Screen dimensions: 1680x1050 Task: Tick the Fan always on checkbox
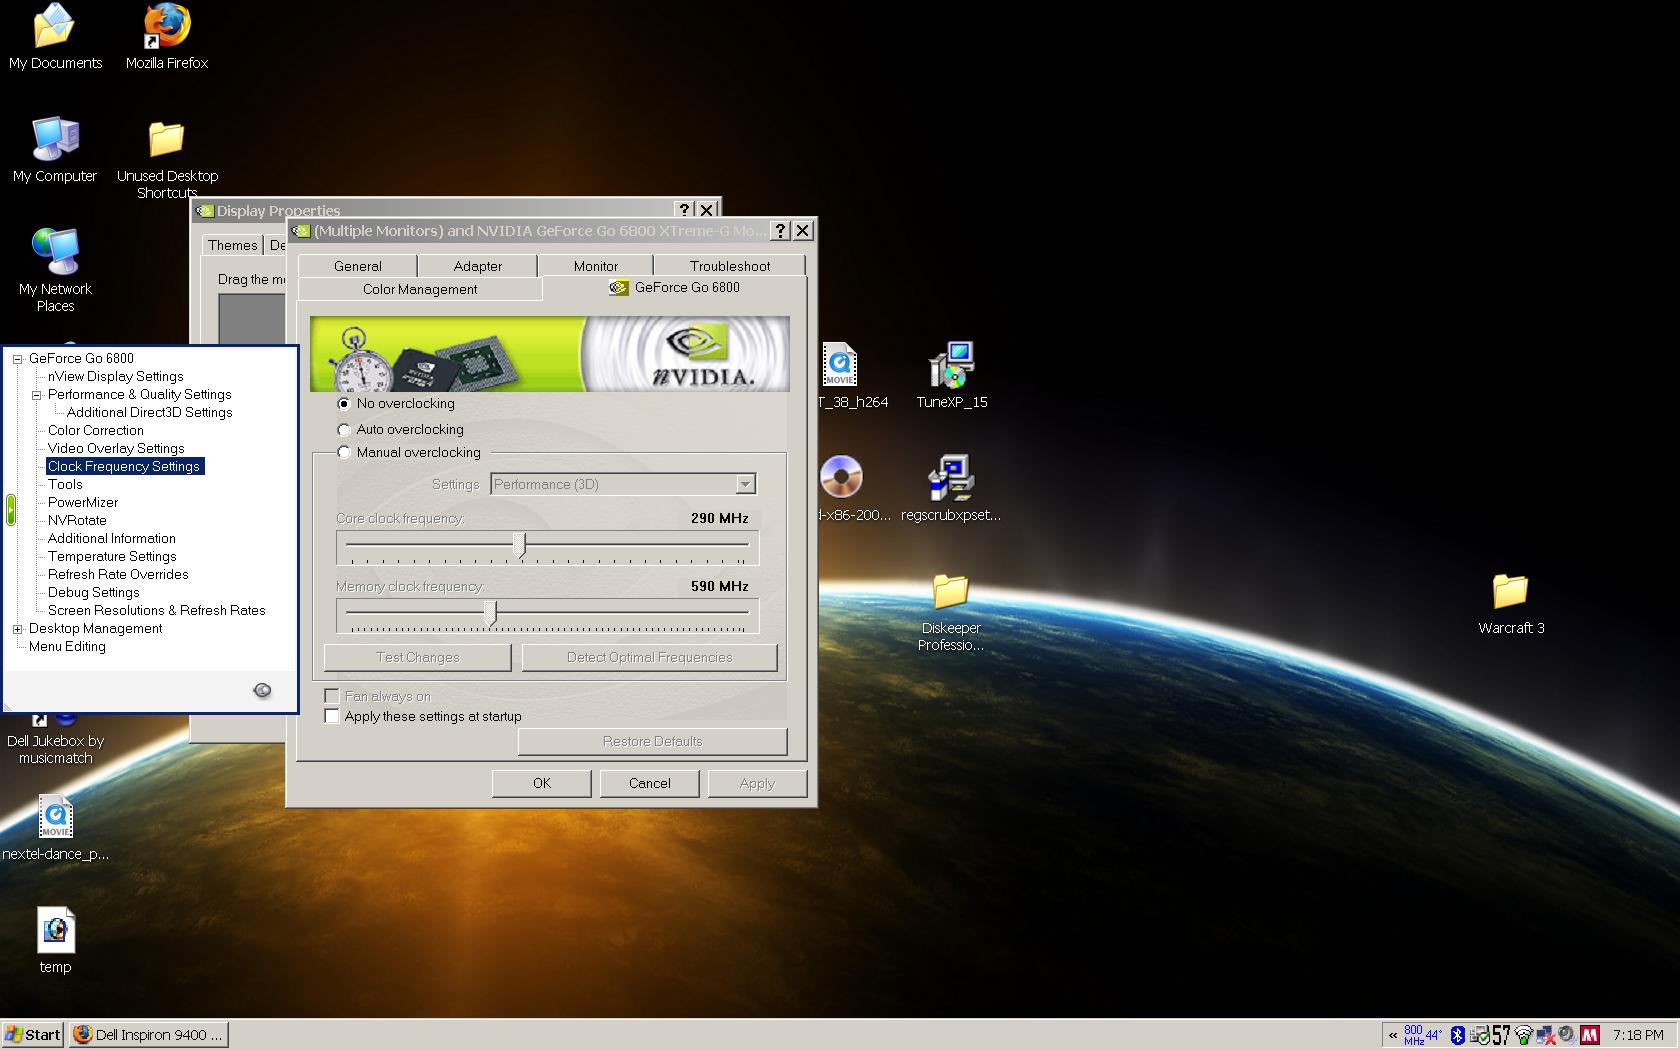(332, 696)
